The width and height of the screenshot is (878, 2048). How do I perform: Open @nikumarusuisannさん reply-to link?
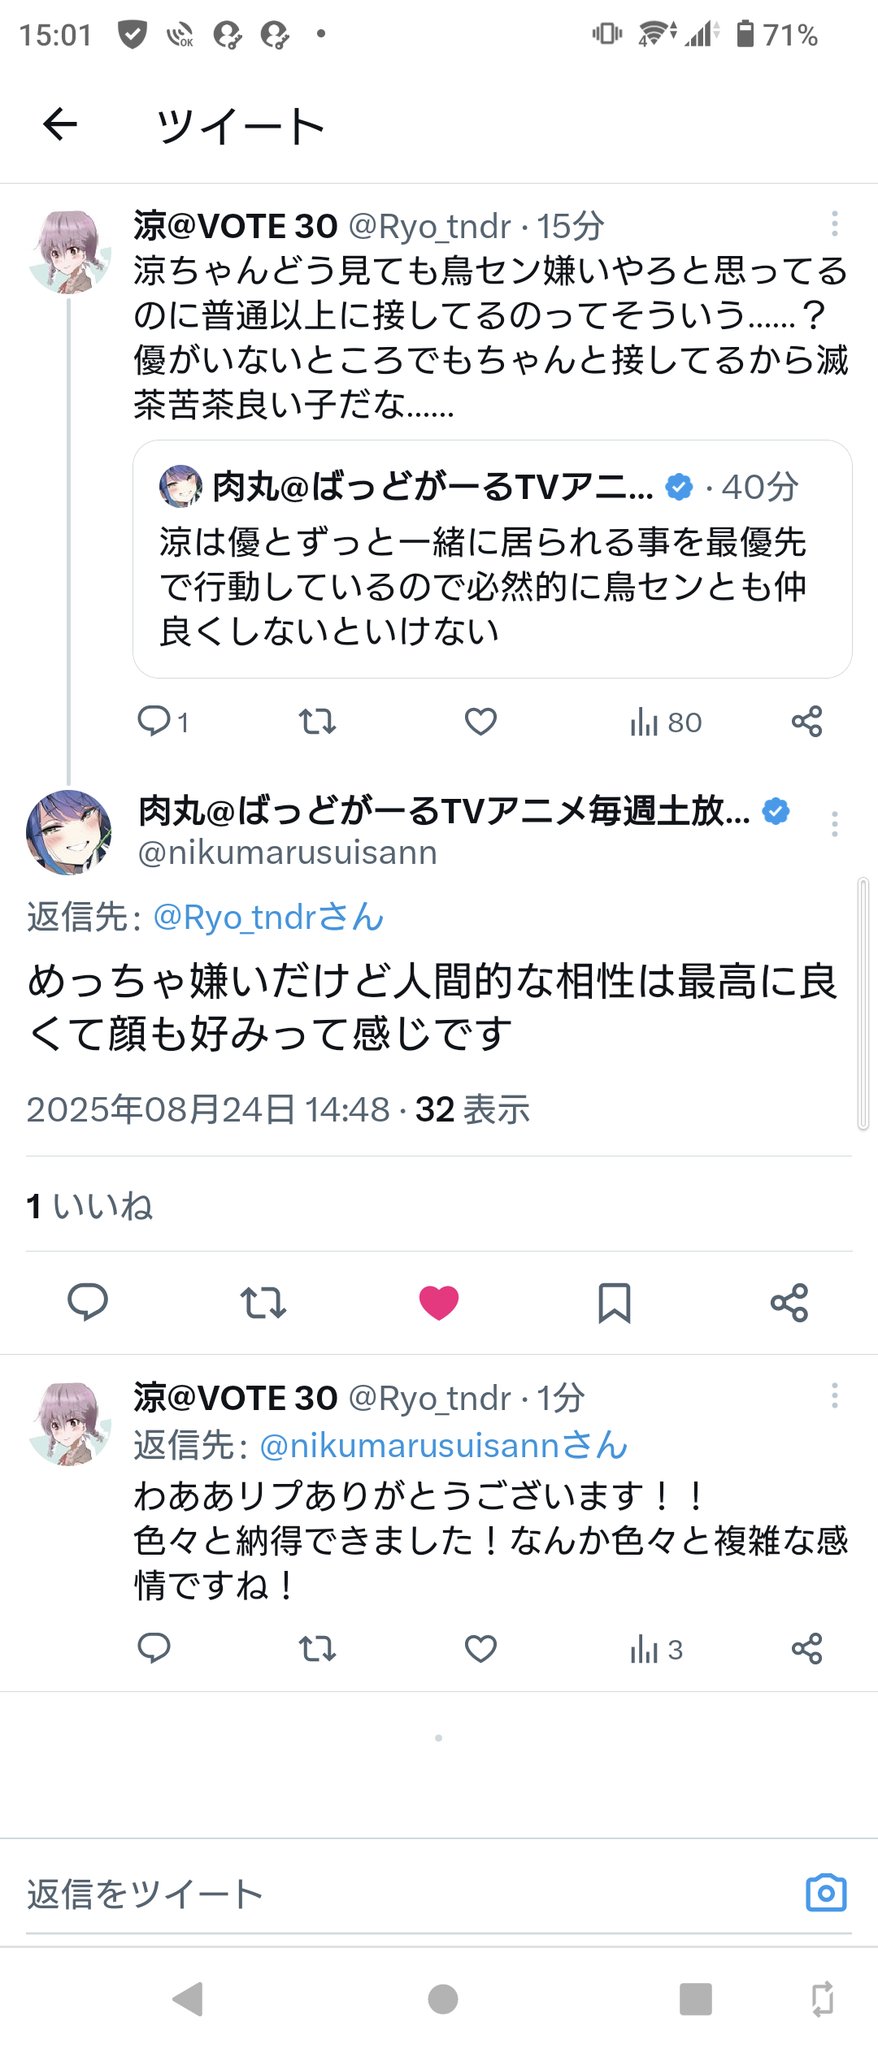(x=443, y=1445)
